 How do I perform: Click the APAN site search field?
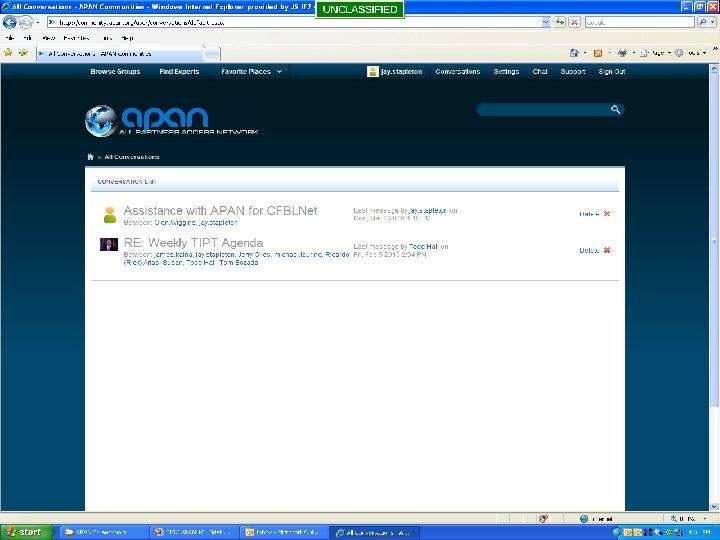543,109
